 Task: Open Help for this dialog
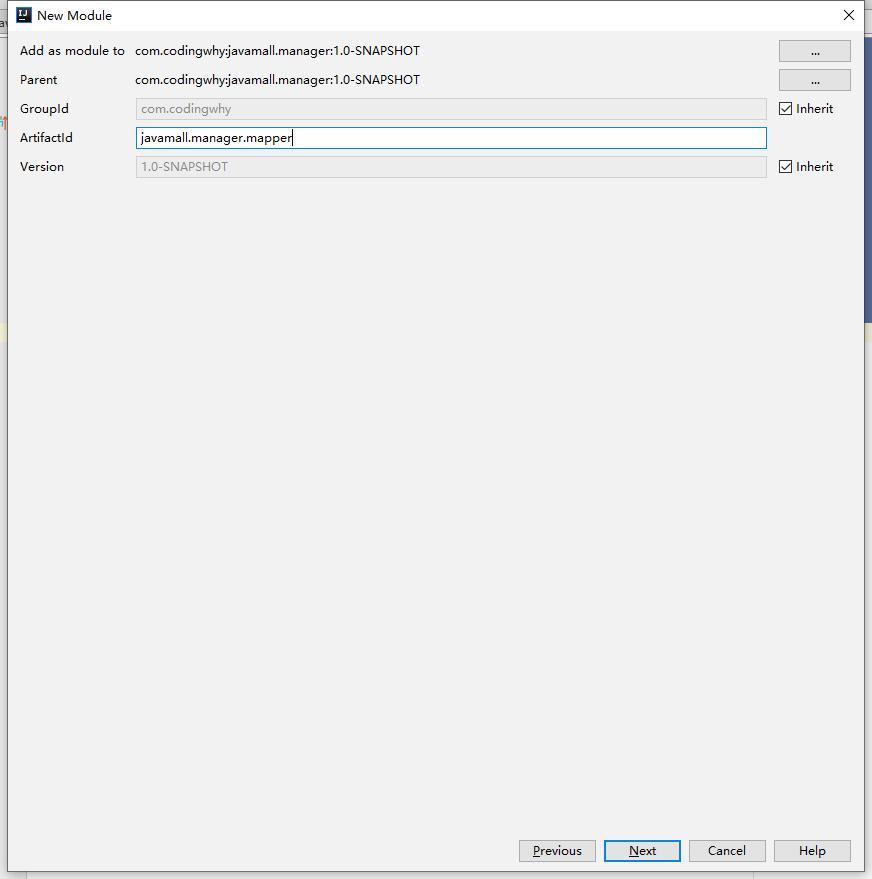(812, 851)
